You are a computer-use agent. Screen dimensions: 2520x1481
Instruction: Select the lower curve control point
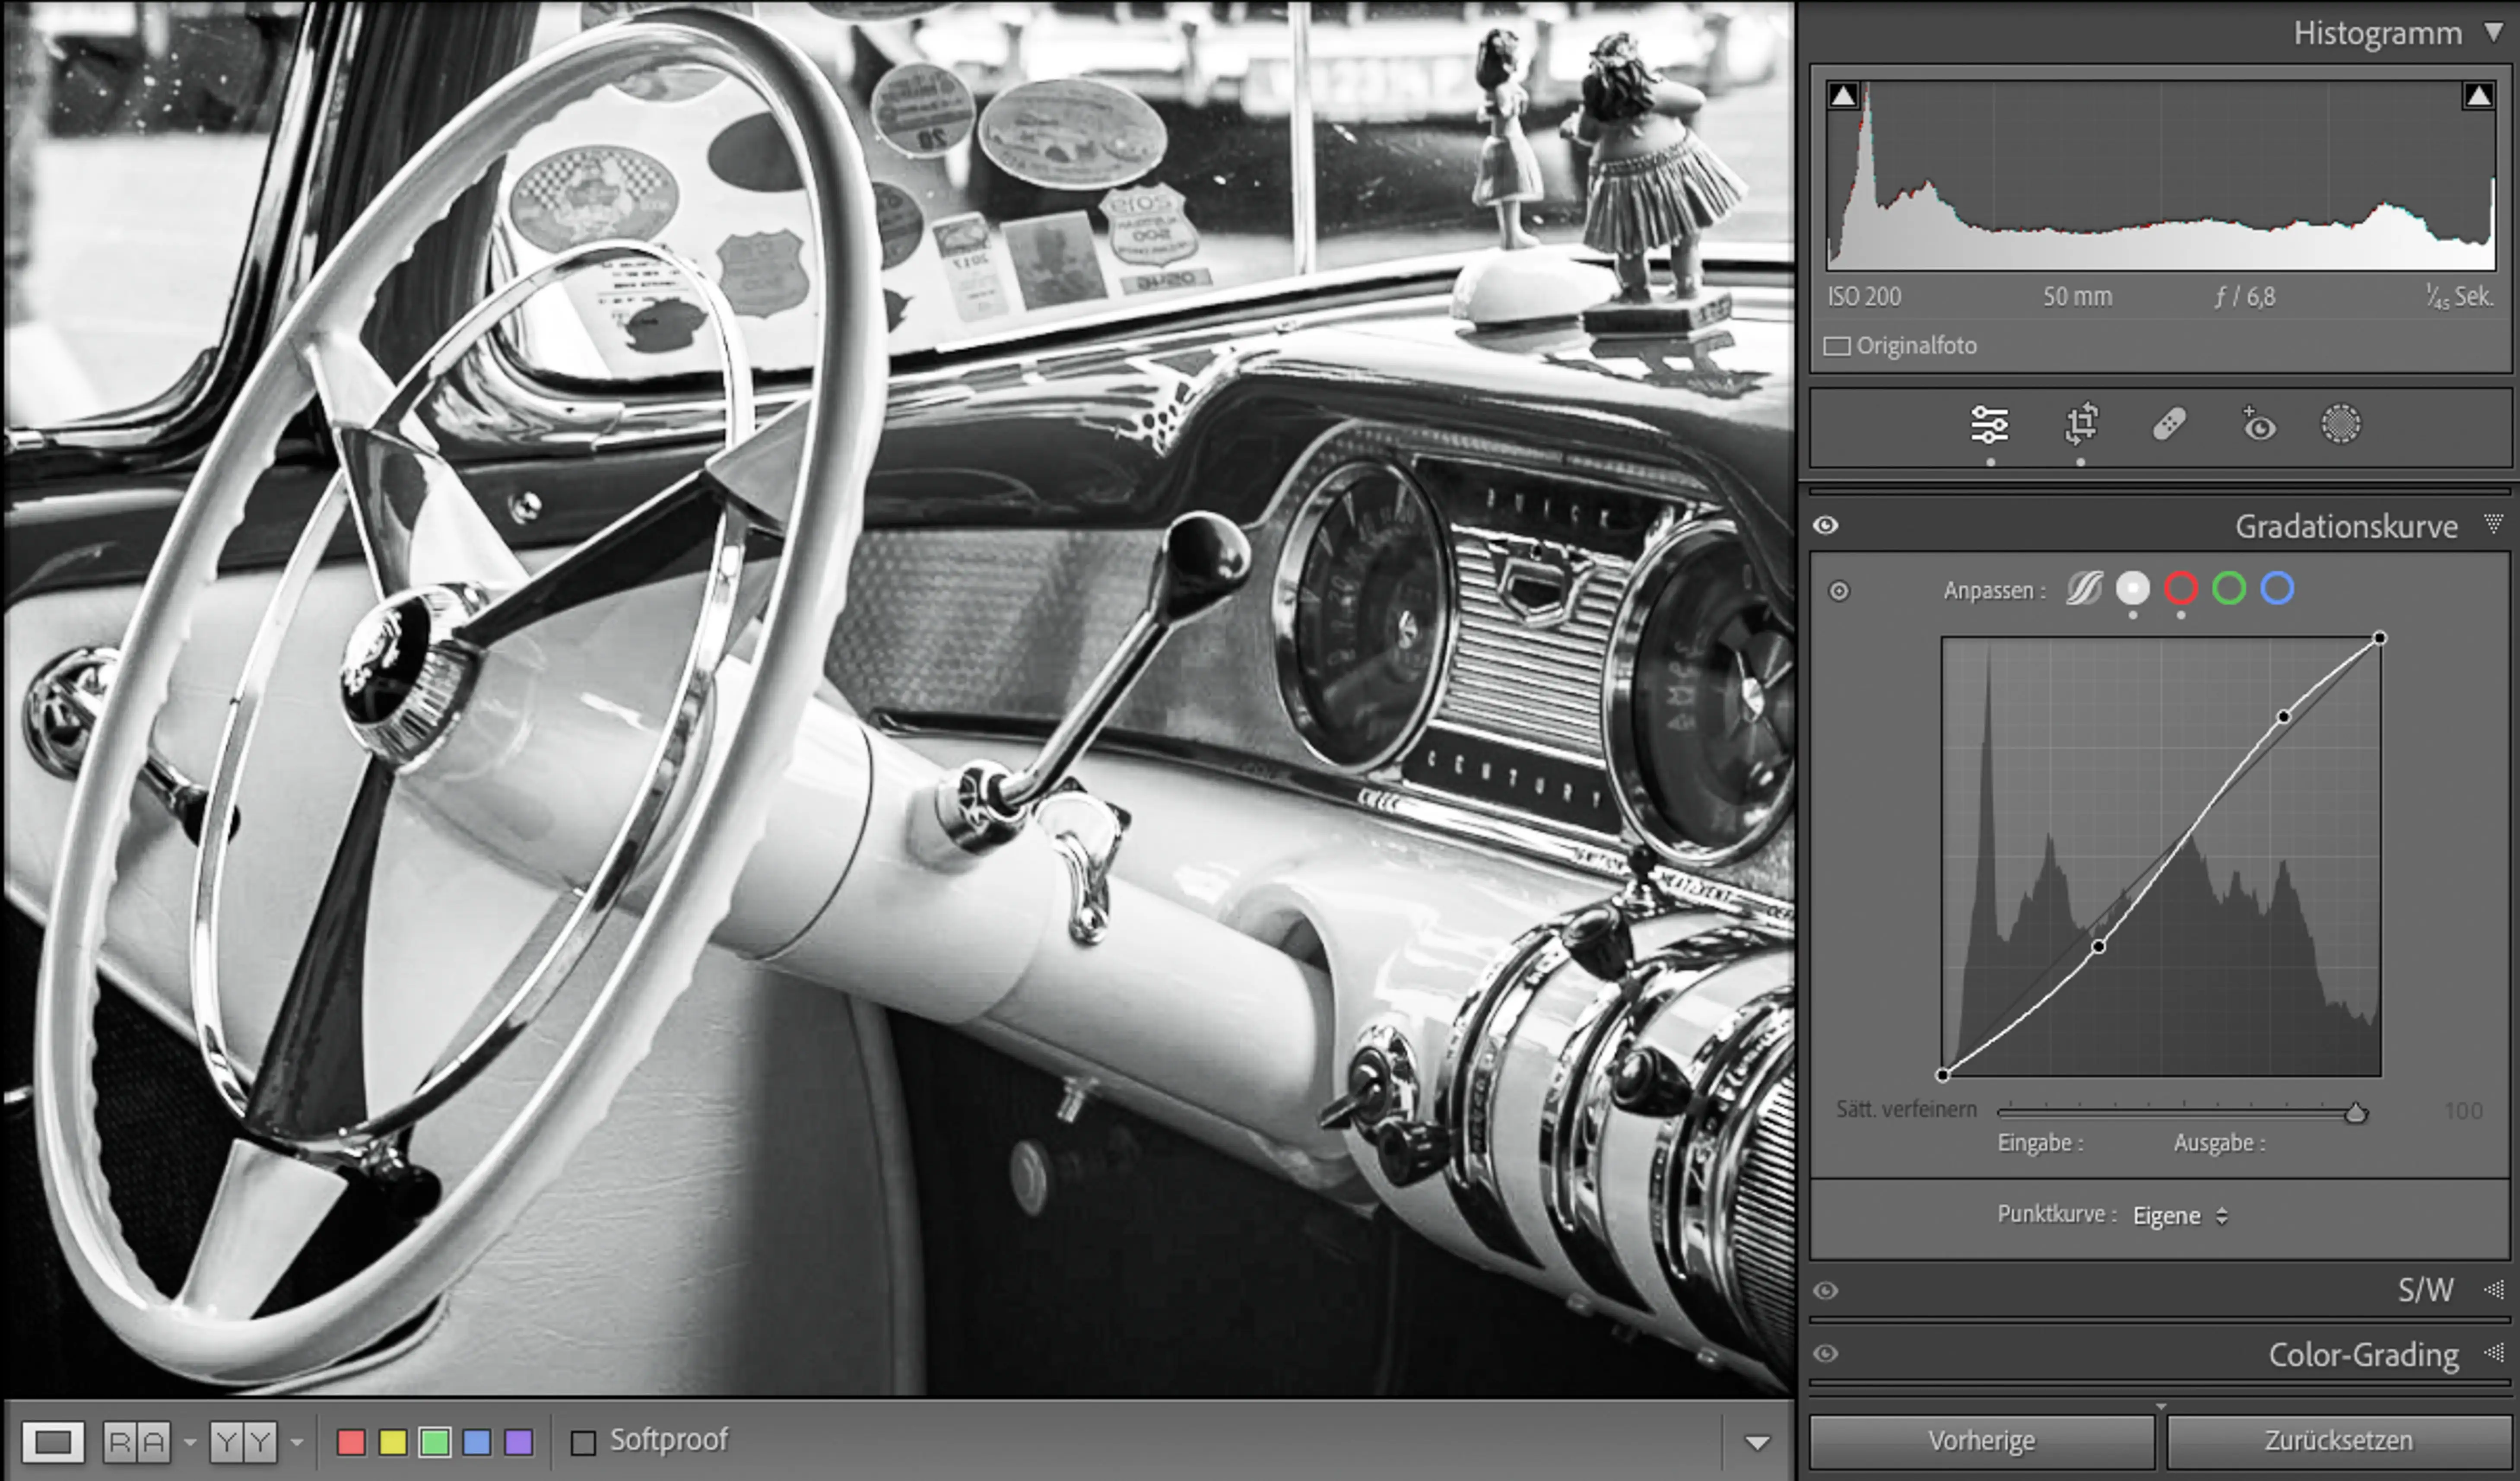(2099, 946)
